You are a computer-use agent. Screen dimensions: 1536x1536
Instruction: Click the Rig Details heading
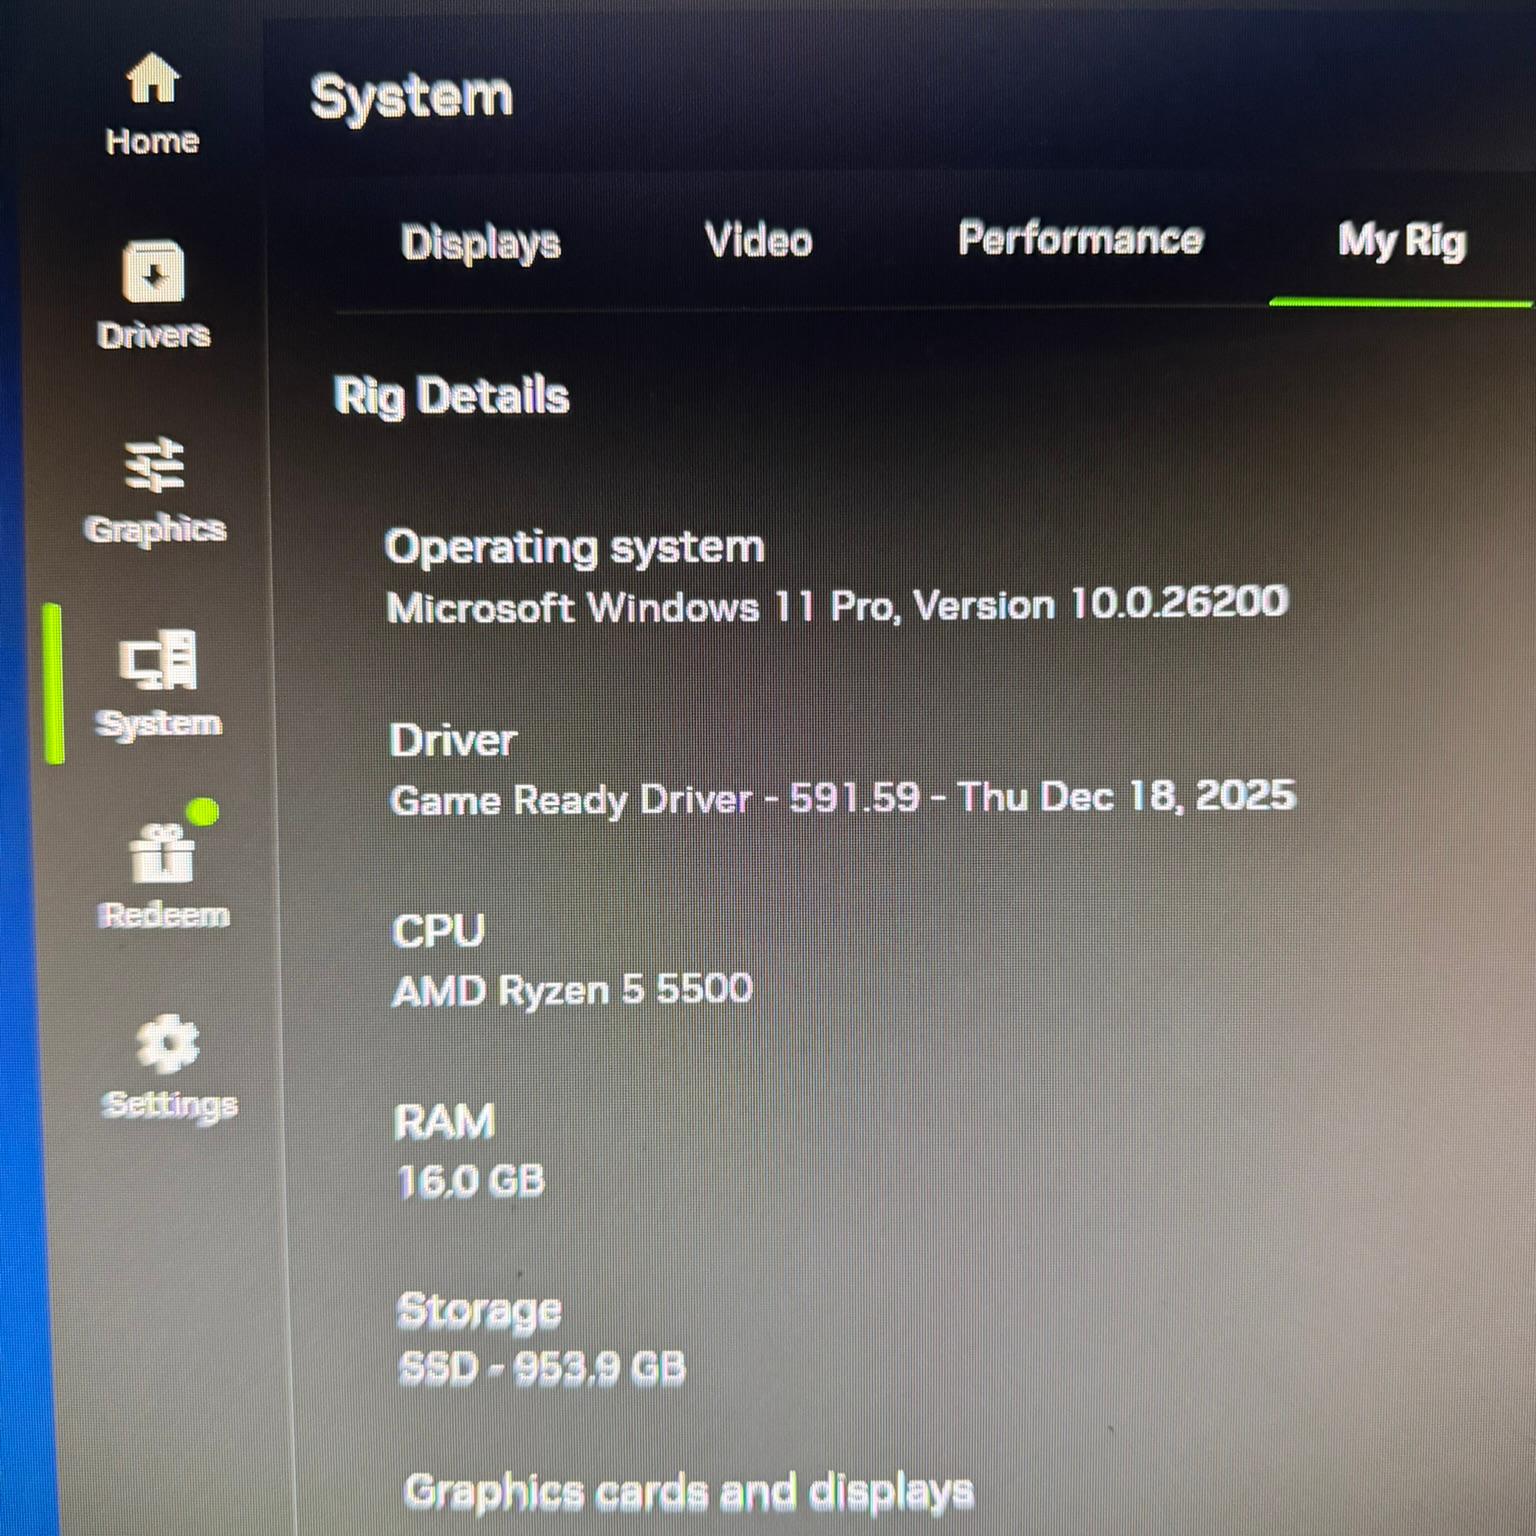click(451, 395)
